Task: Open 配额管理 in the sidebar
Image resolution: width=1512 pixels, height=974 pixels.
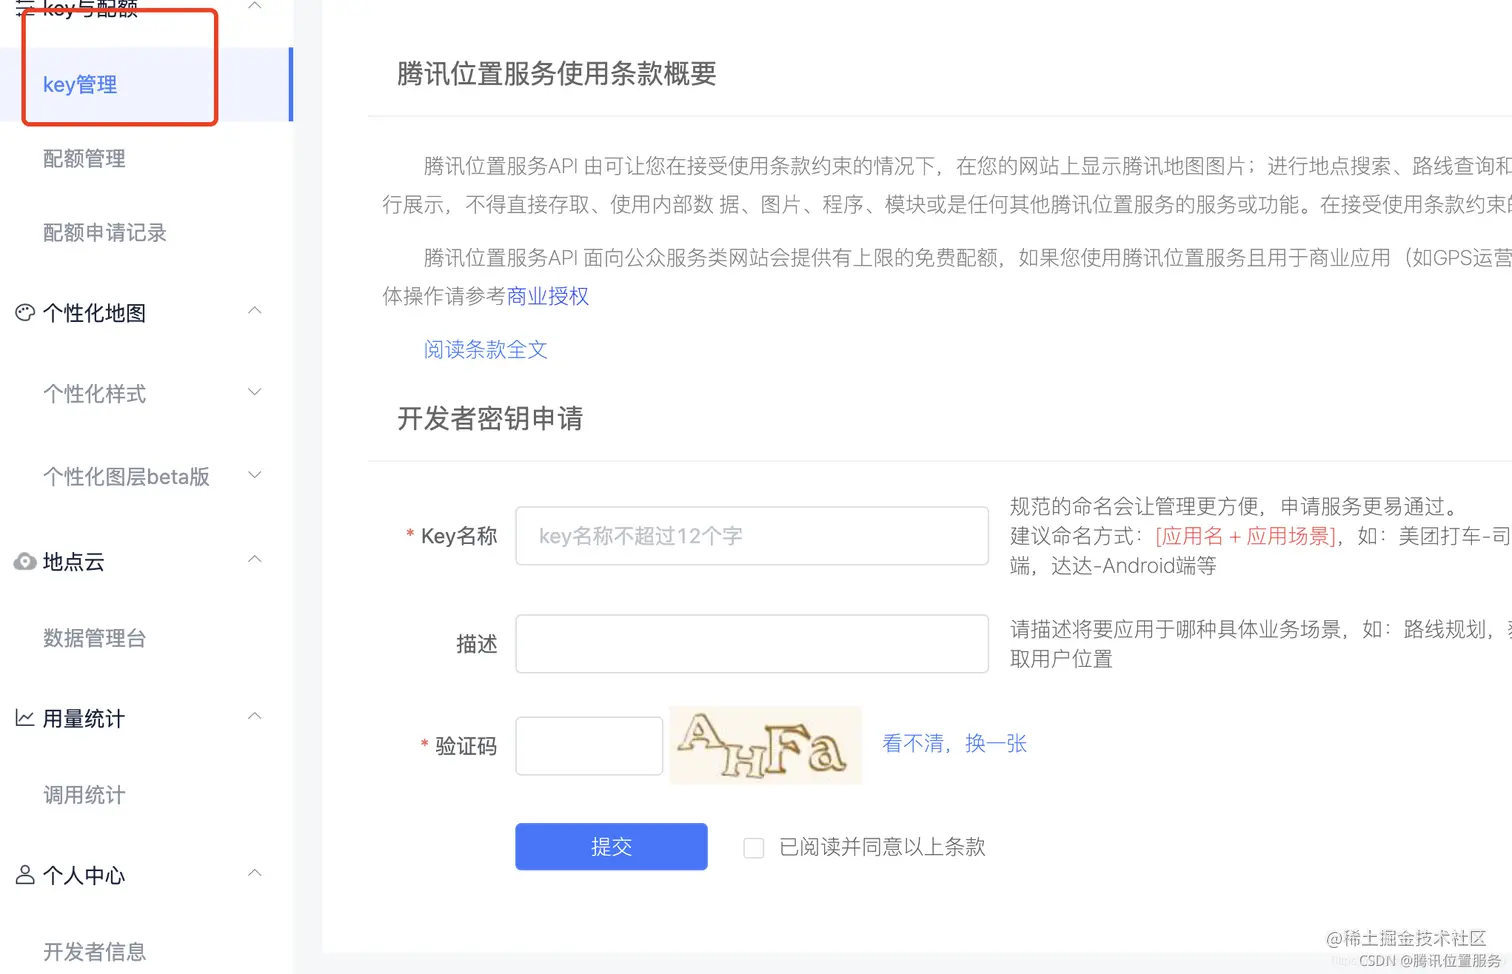Action: pos(84,158)
